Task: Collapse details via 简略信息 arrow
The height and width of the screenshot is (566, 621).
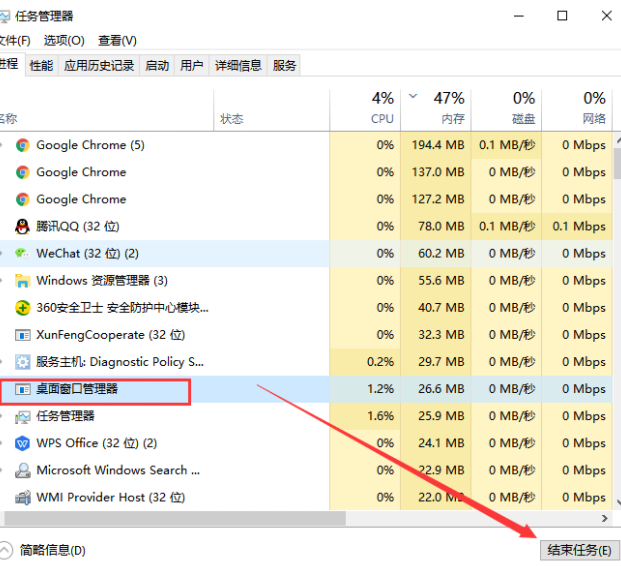Action: [5, 550]
